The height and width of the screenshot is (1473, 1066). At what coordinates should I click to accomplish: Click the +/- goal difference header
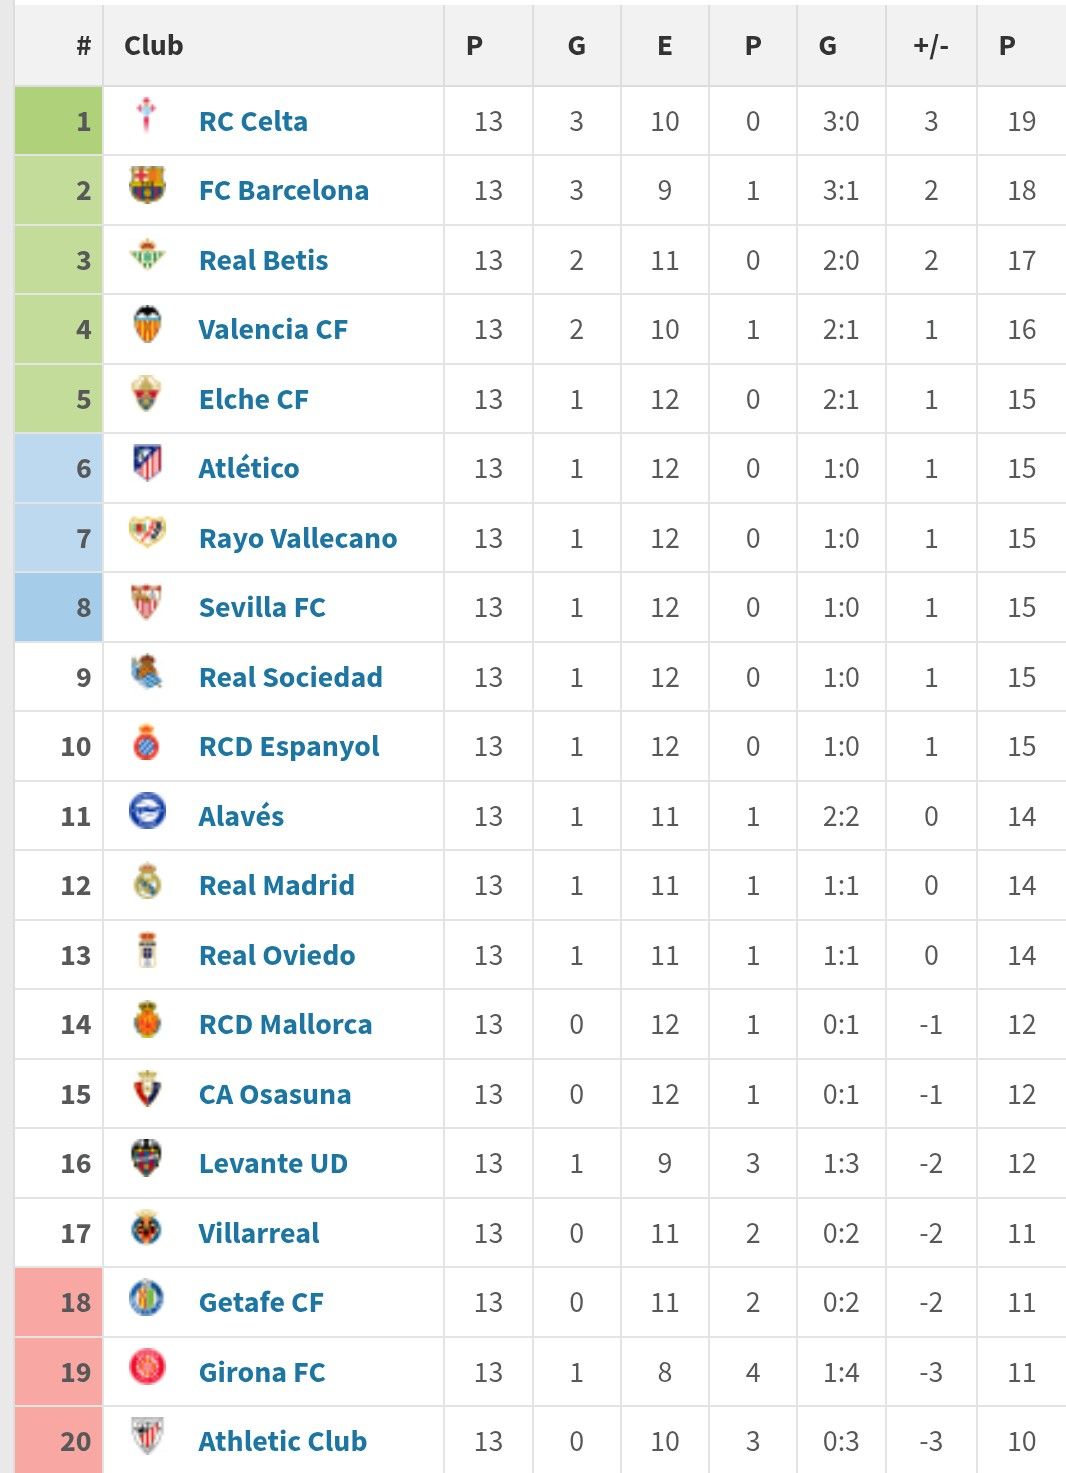(x=930, y=46)
